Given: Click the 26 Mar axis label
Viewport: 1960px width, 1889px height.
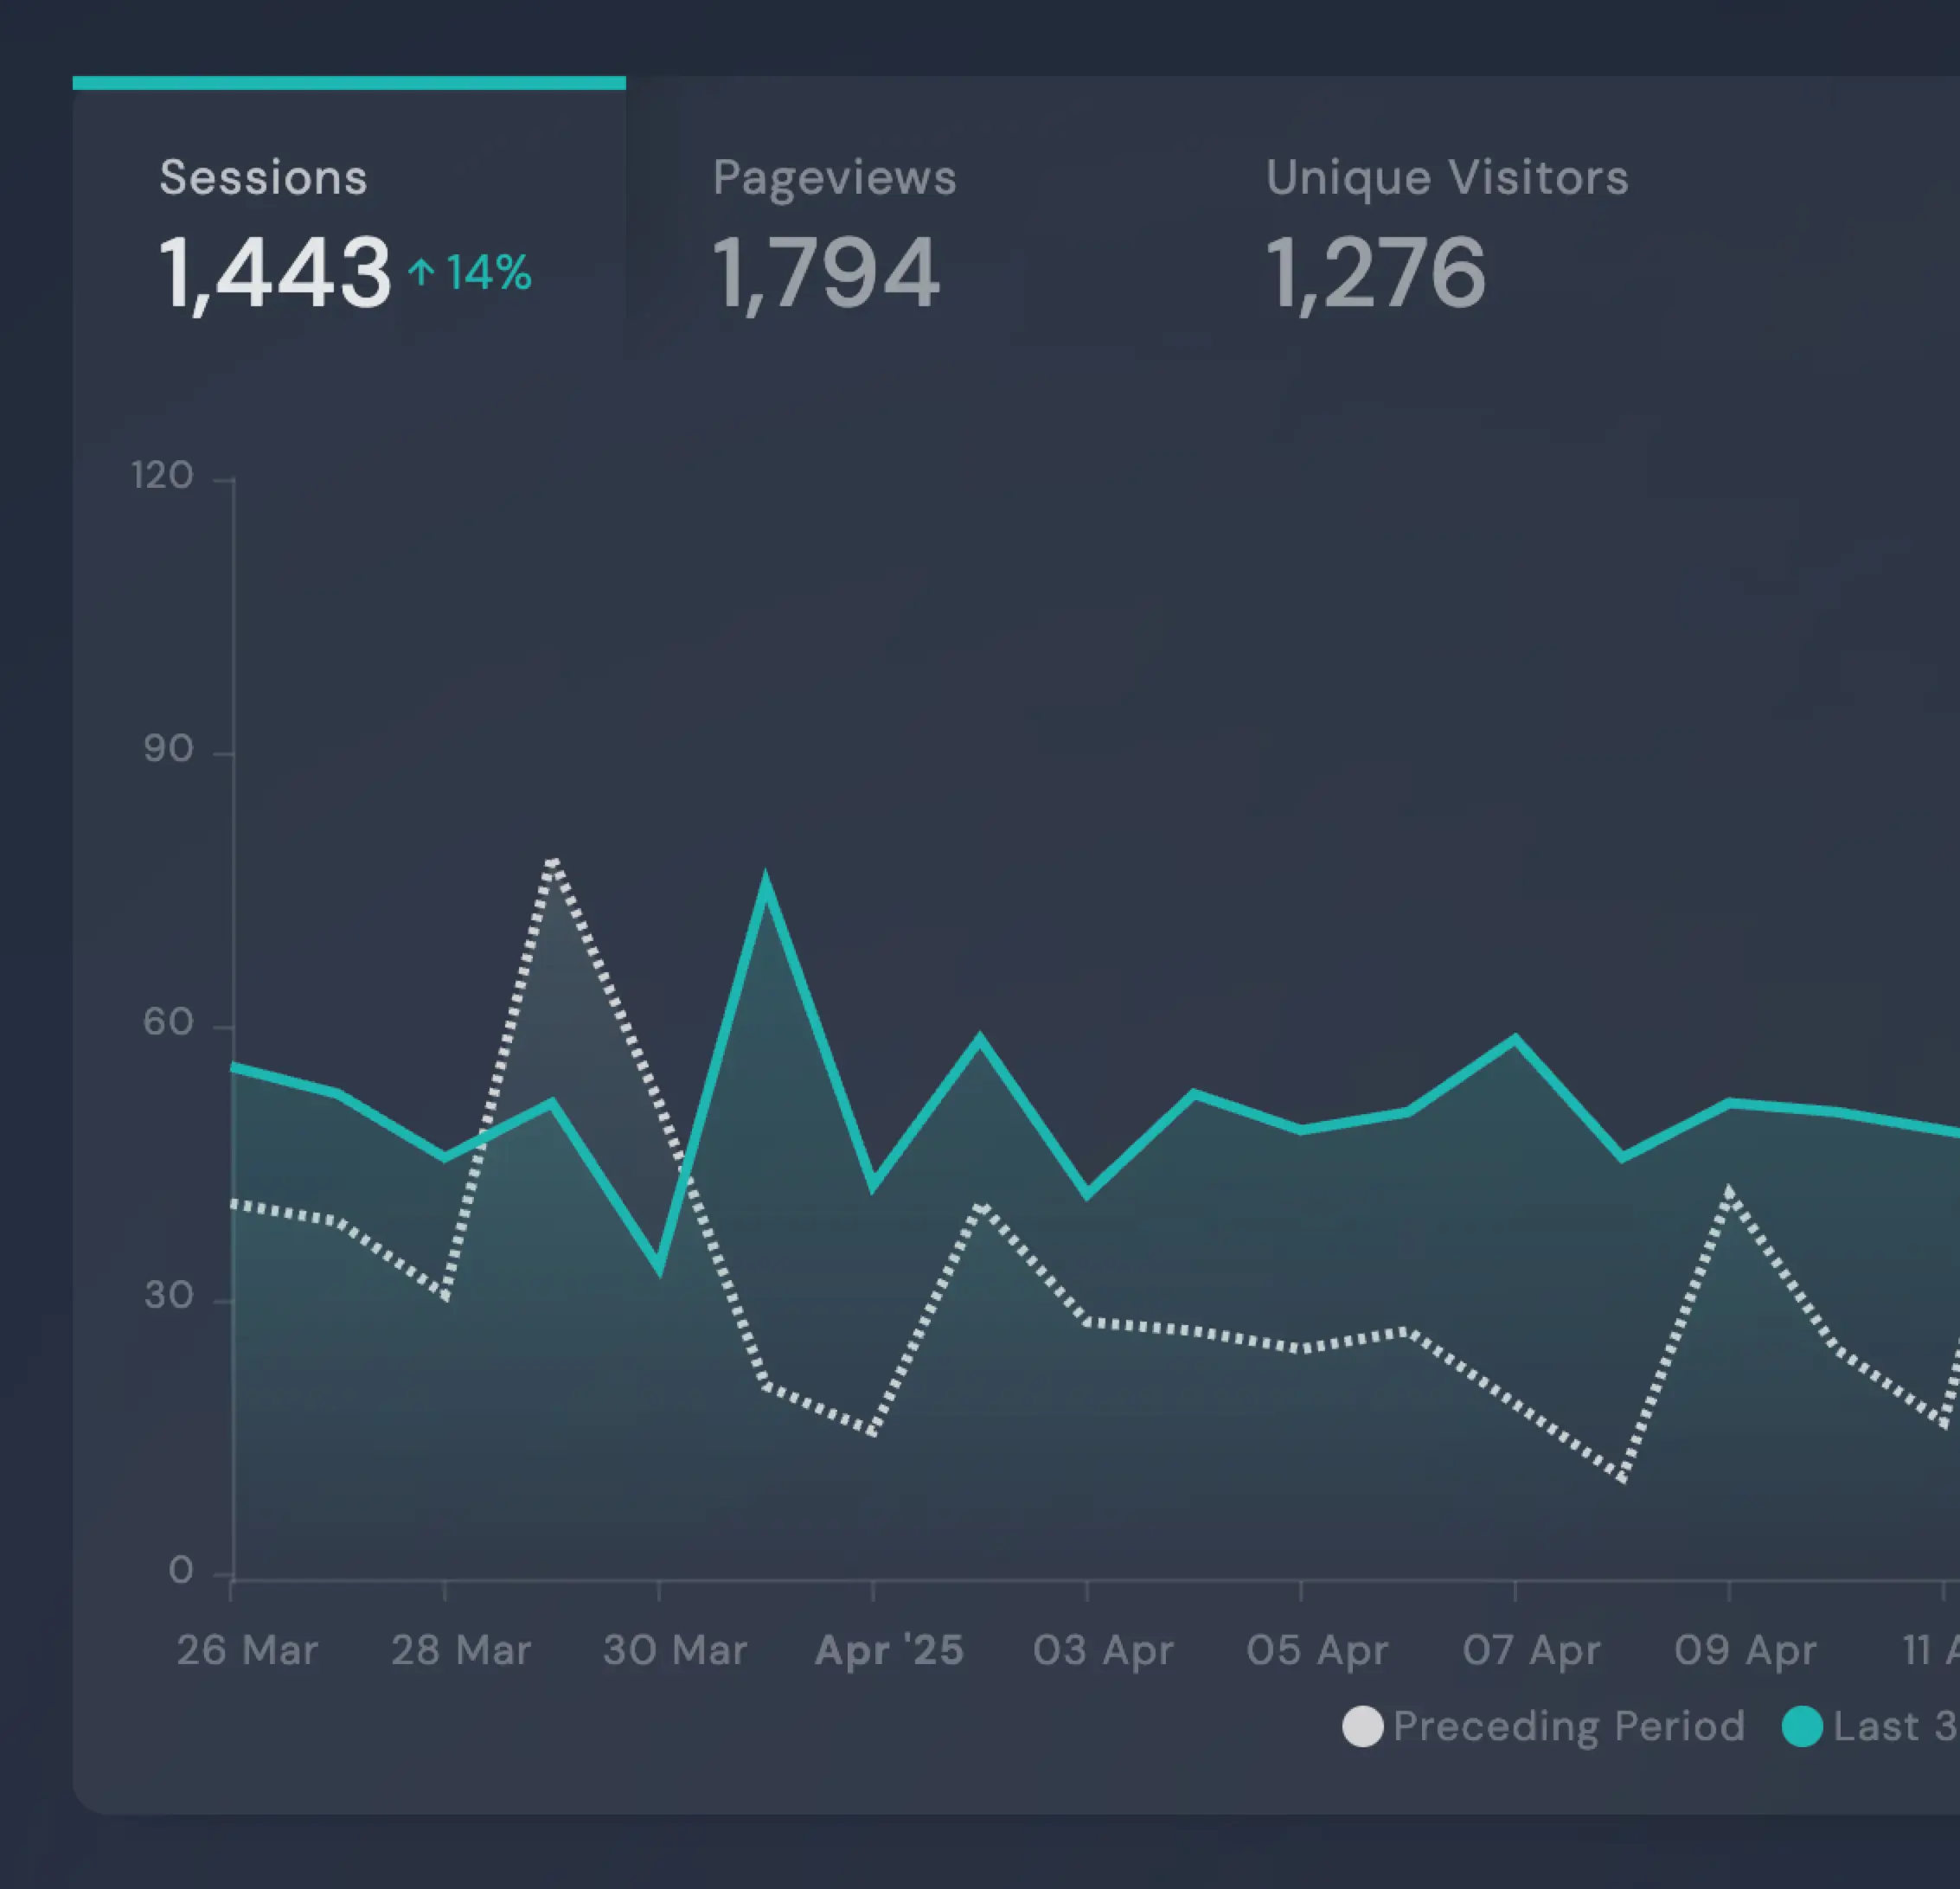Looking at the screenshot, I should pos(247,1650).
